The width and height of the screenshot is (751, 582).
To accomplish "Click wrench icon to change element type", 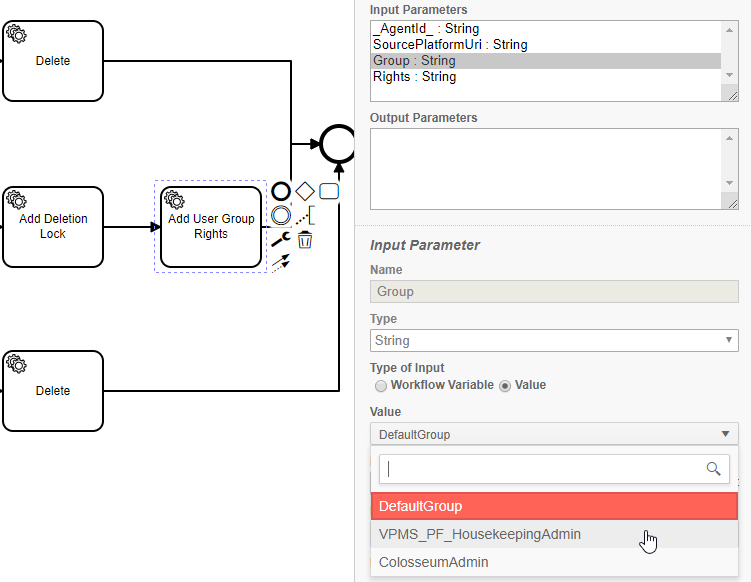I will (x=281, y=239).
